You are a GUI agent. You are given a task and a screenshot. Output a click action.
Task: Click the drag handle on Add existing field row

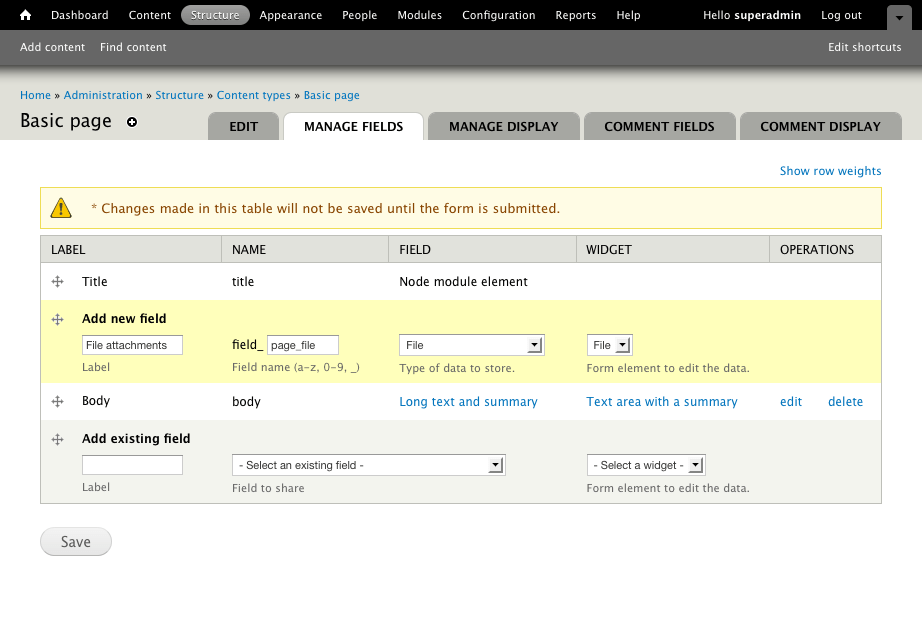[57, 438]
